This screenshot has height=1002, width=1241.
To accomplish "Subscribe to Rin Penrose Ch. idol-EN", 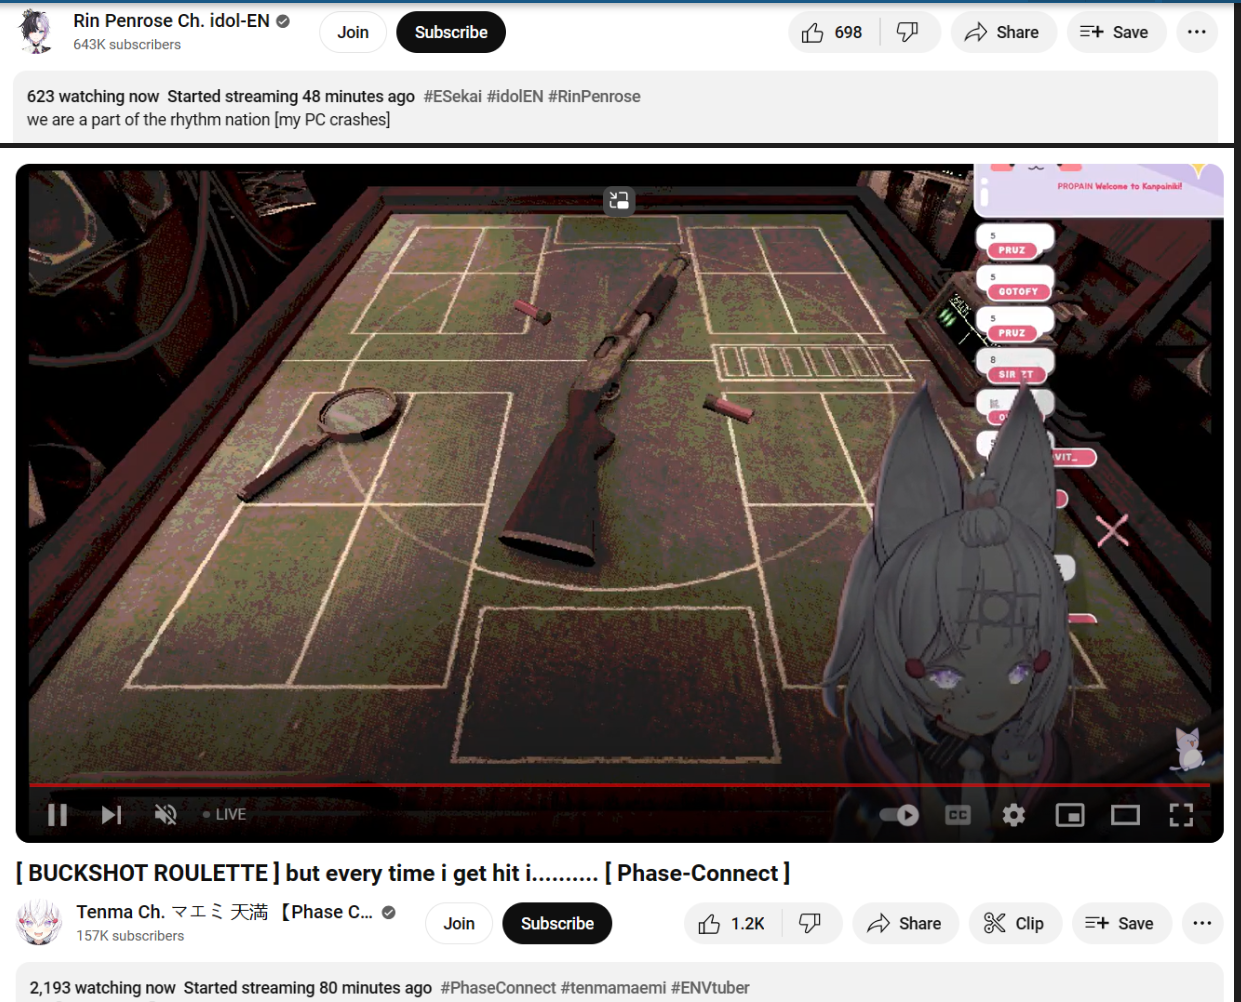I will point(451,32).
